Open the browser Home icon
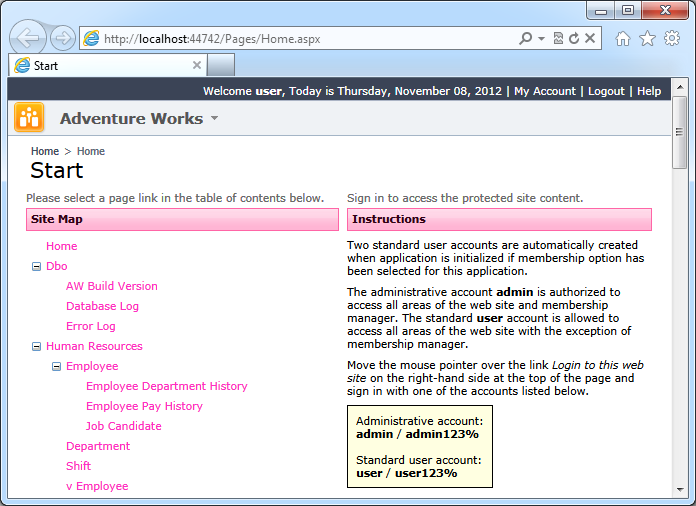The image size is (696, 506). pyautogui.click(x=623, y=39)
